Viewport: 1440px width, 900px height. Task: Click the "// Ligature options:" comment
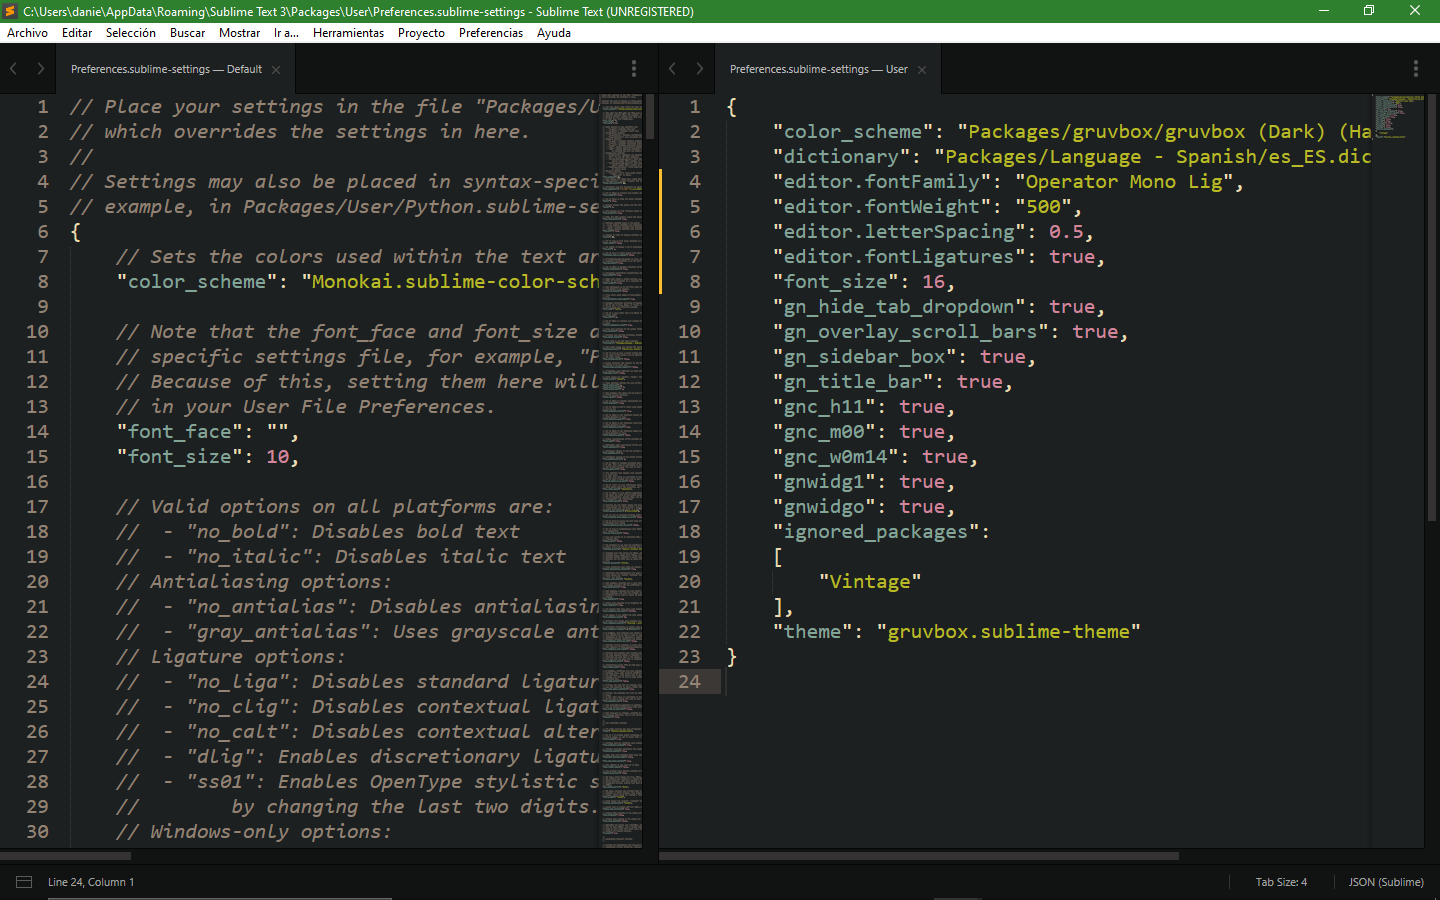230,657
